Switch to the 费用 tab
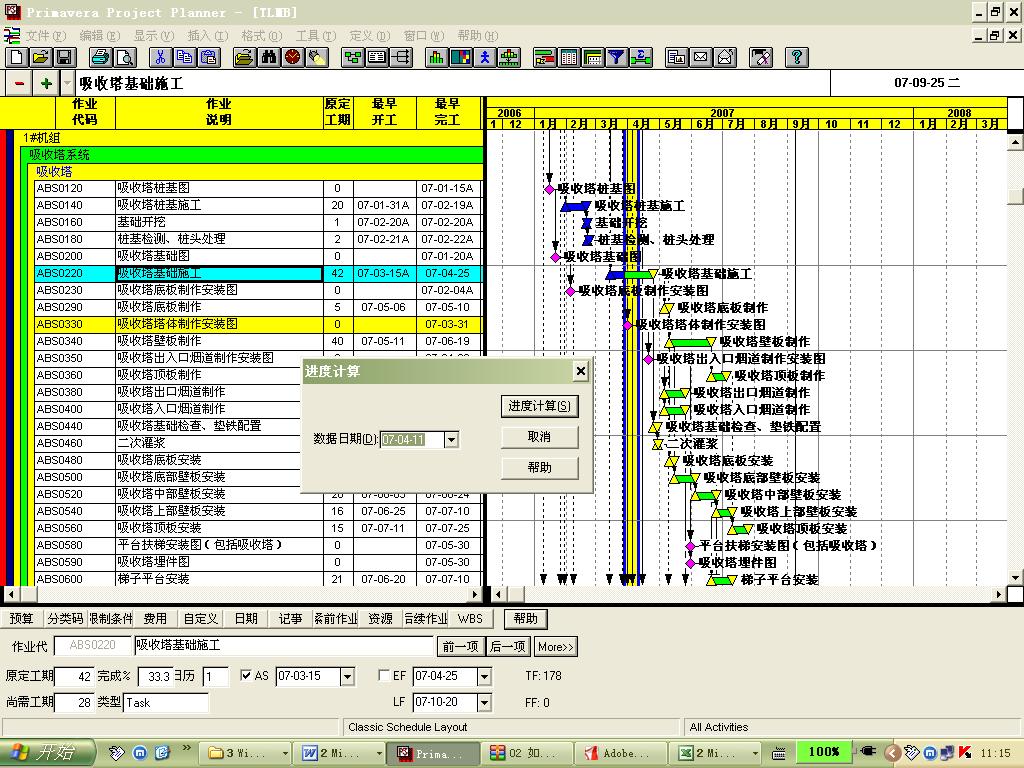This screenshot has height=768, width=1024. tap(155, 618)
